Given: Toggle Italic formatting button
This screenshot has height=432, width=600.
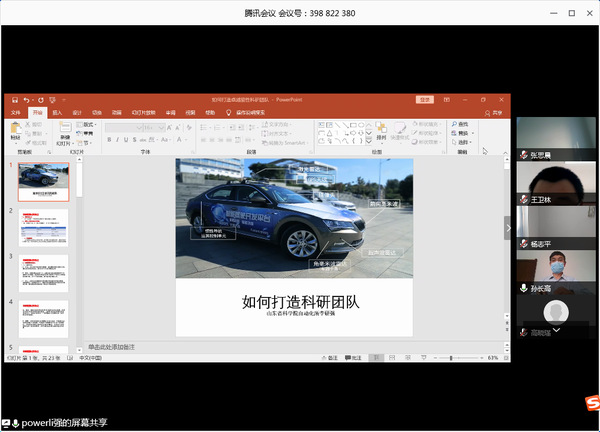Looking at the screenshot, I should coord(117,140).
